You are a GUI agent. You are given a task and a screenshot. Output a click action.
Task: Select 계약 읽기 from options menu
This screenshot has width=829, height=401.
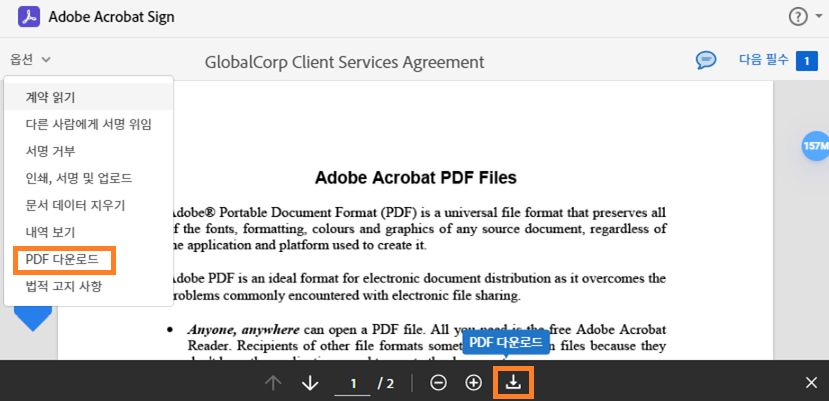[x=89, y=97]
